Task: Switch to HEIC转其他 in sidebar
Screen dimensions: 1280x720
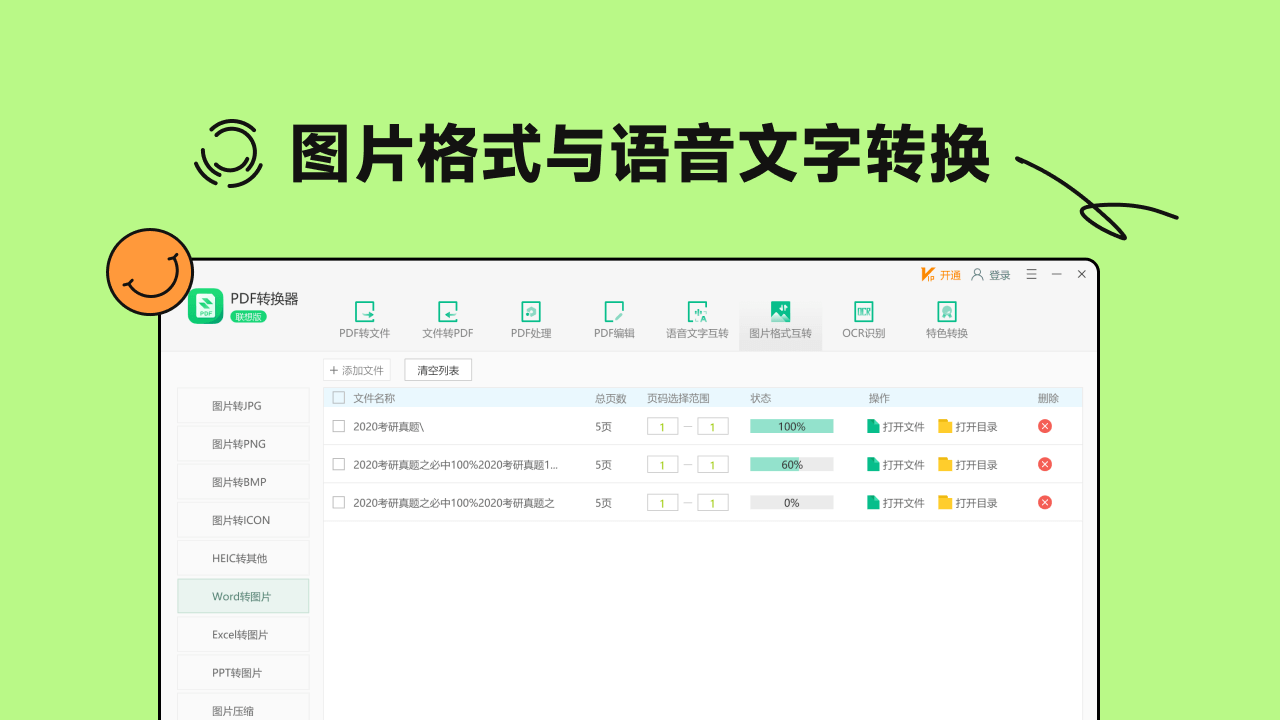Action: click(242, 557)
